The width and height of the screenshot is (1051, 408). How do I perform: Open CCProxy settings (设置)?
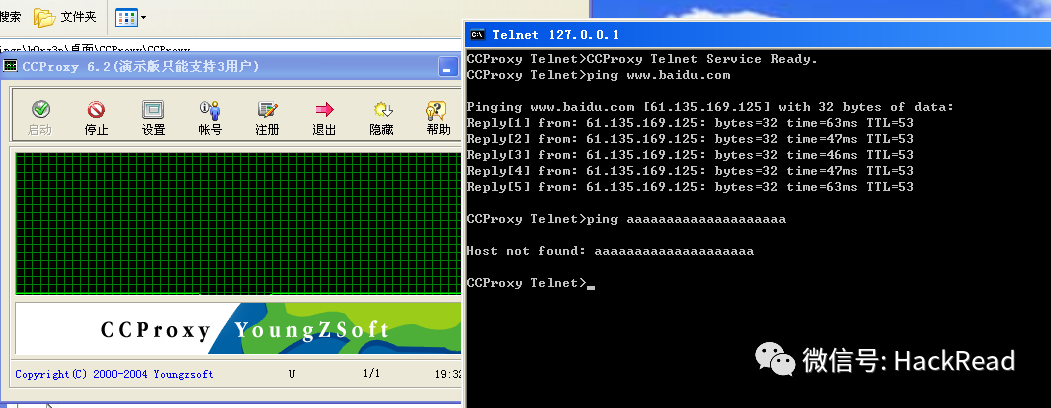tap(153, 119)
